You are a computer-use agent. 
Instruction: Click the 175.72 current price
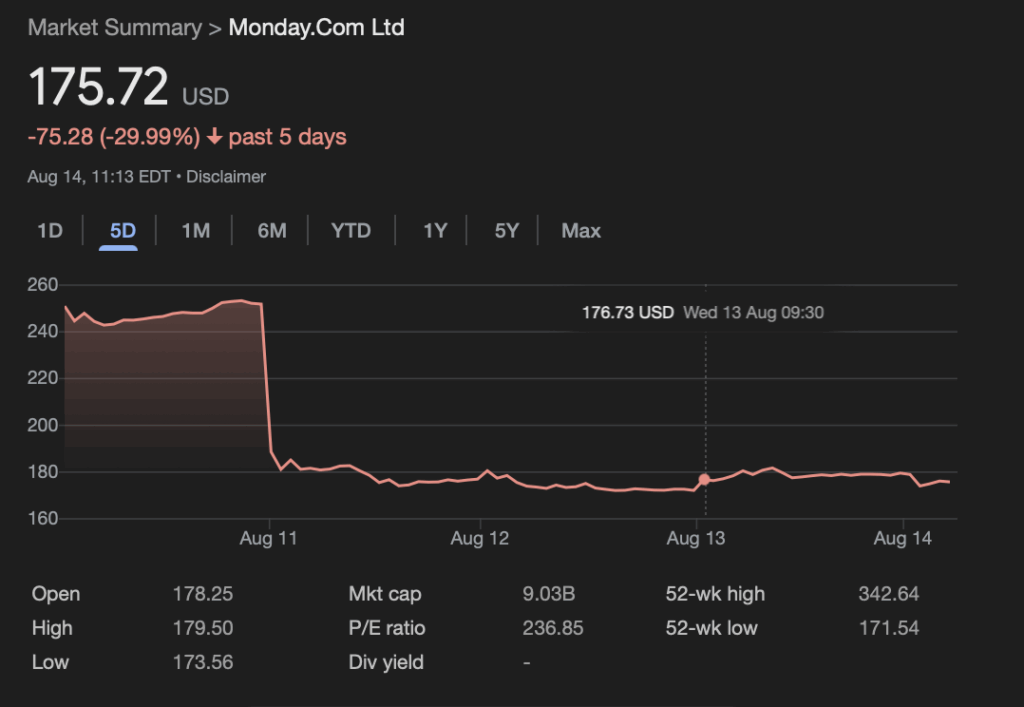pyautogui.click(x=98, y=88)
